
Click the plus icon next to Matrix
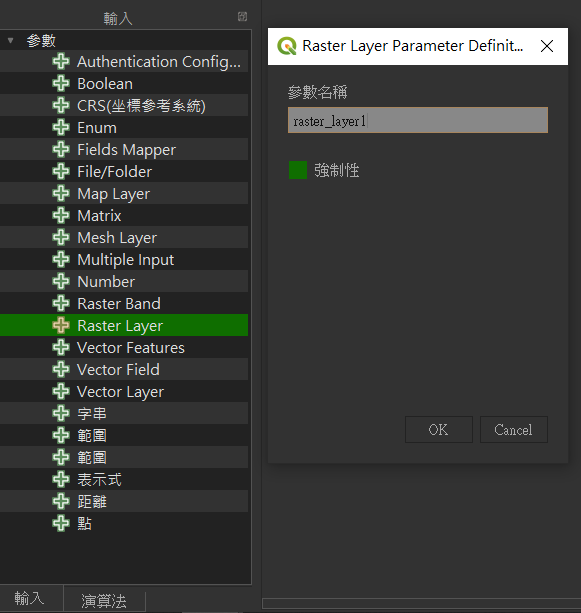point(61,215)
